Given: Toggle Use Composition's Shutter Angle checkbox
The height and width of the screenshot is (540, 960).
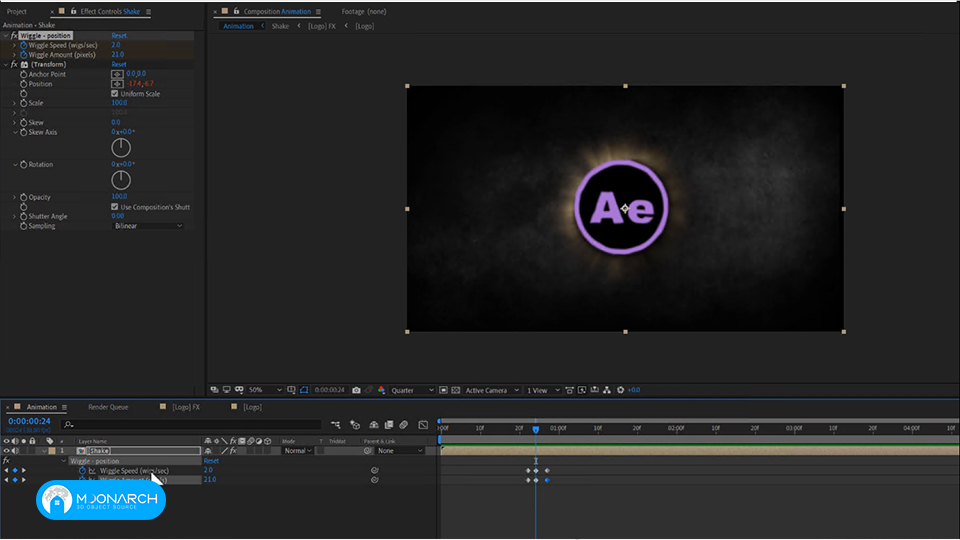Looking at the screenshot, I should tap(114, 207).
